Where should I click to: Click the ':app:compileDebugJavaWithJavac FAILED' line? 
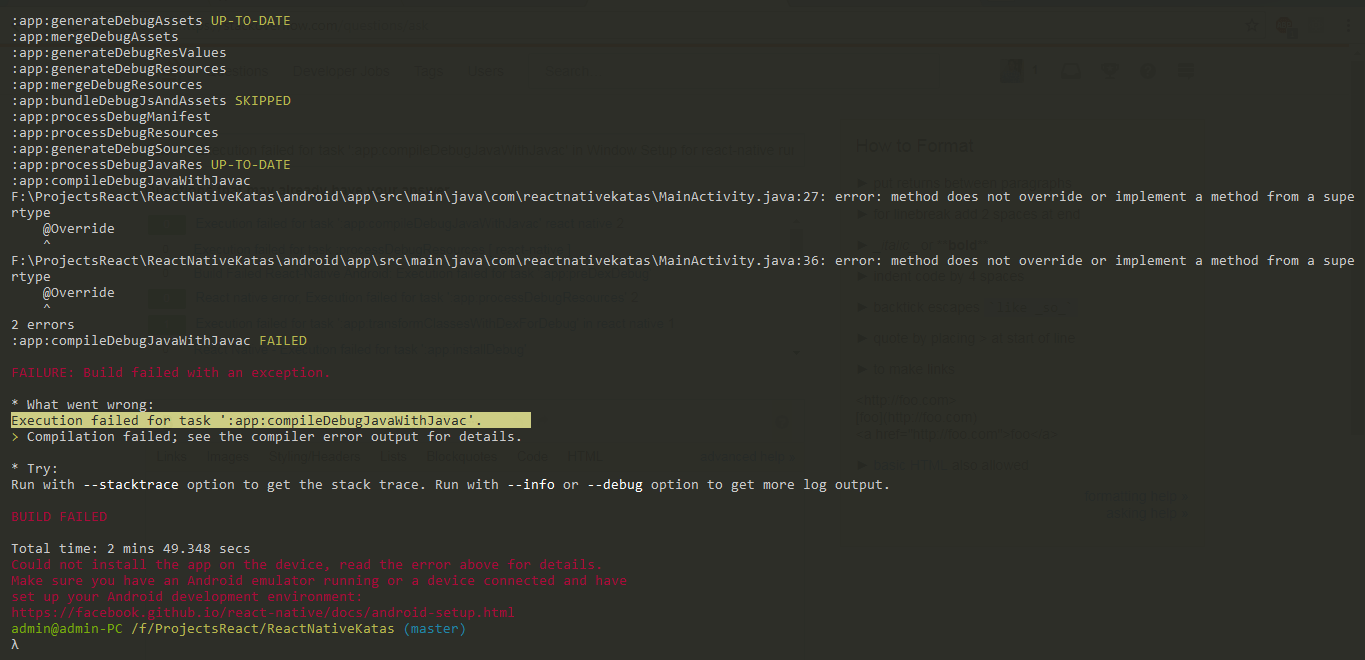pos(159,341)
